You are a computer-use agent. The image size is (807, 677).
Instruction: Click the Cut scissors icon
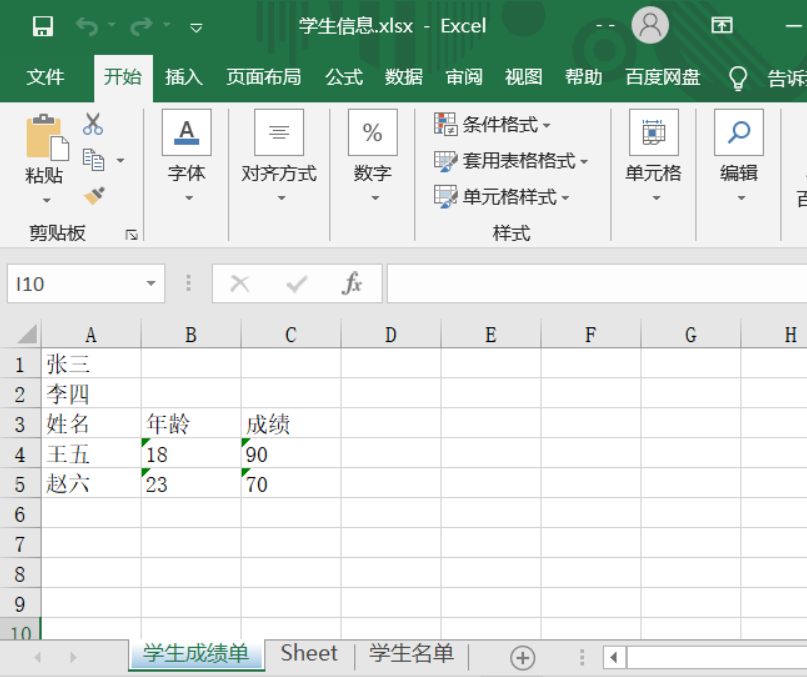(x=93, y=124)
